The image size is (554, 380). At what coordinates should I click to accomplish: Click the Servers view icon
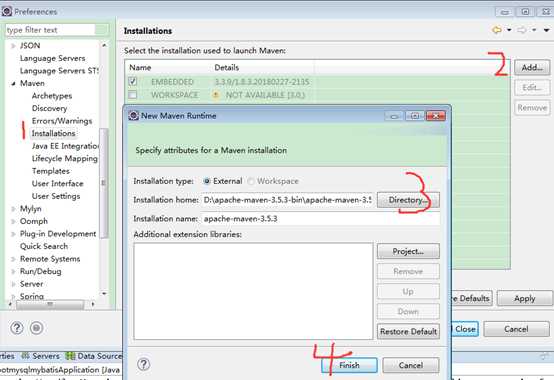pos(25,356)
